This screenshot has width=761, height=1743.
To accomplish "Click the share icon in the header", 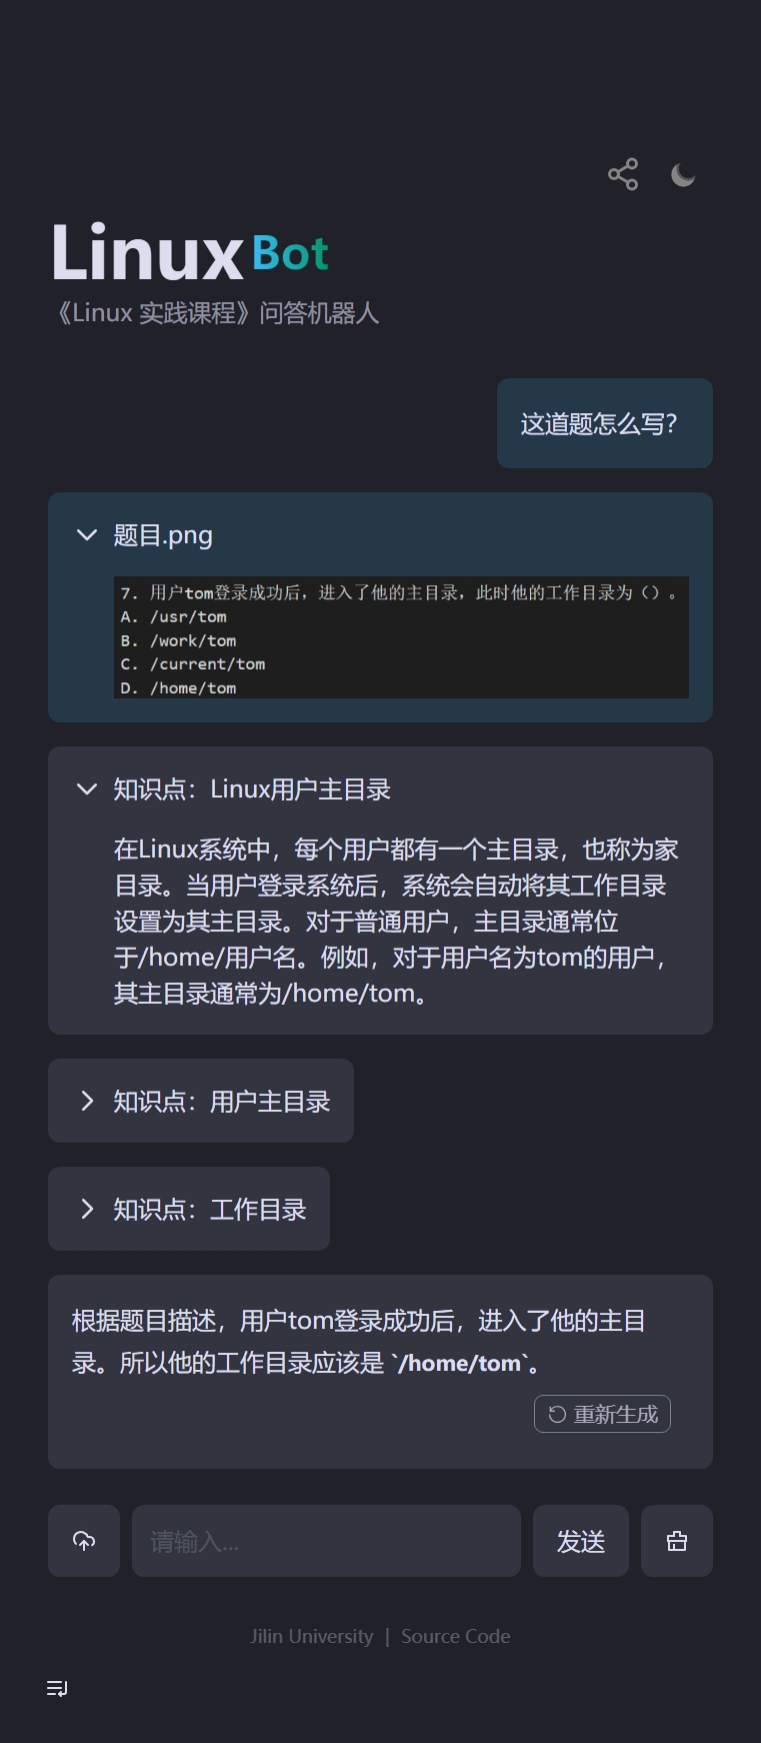I will coord(622,173).
